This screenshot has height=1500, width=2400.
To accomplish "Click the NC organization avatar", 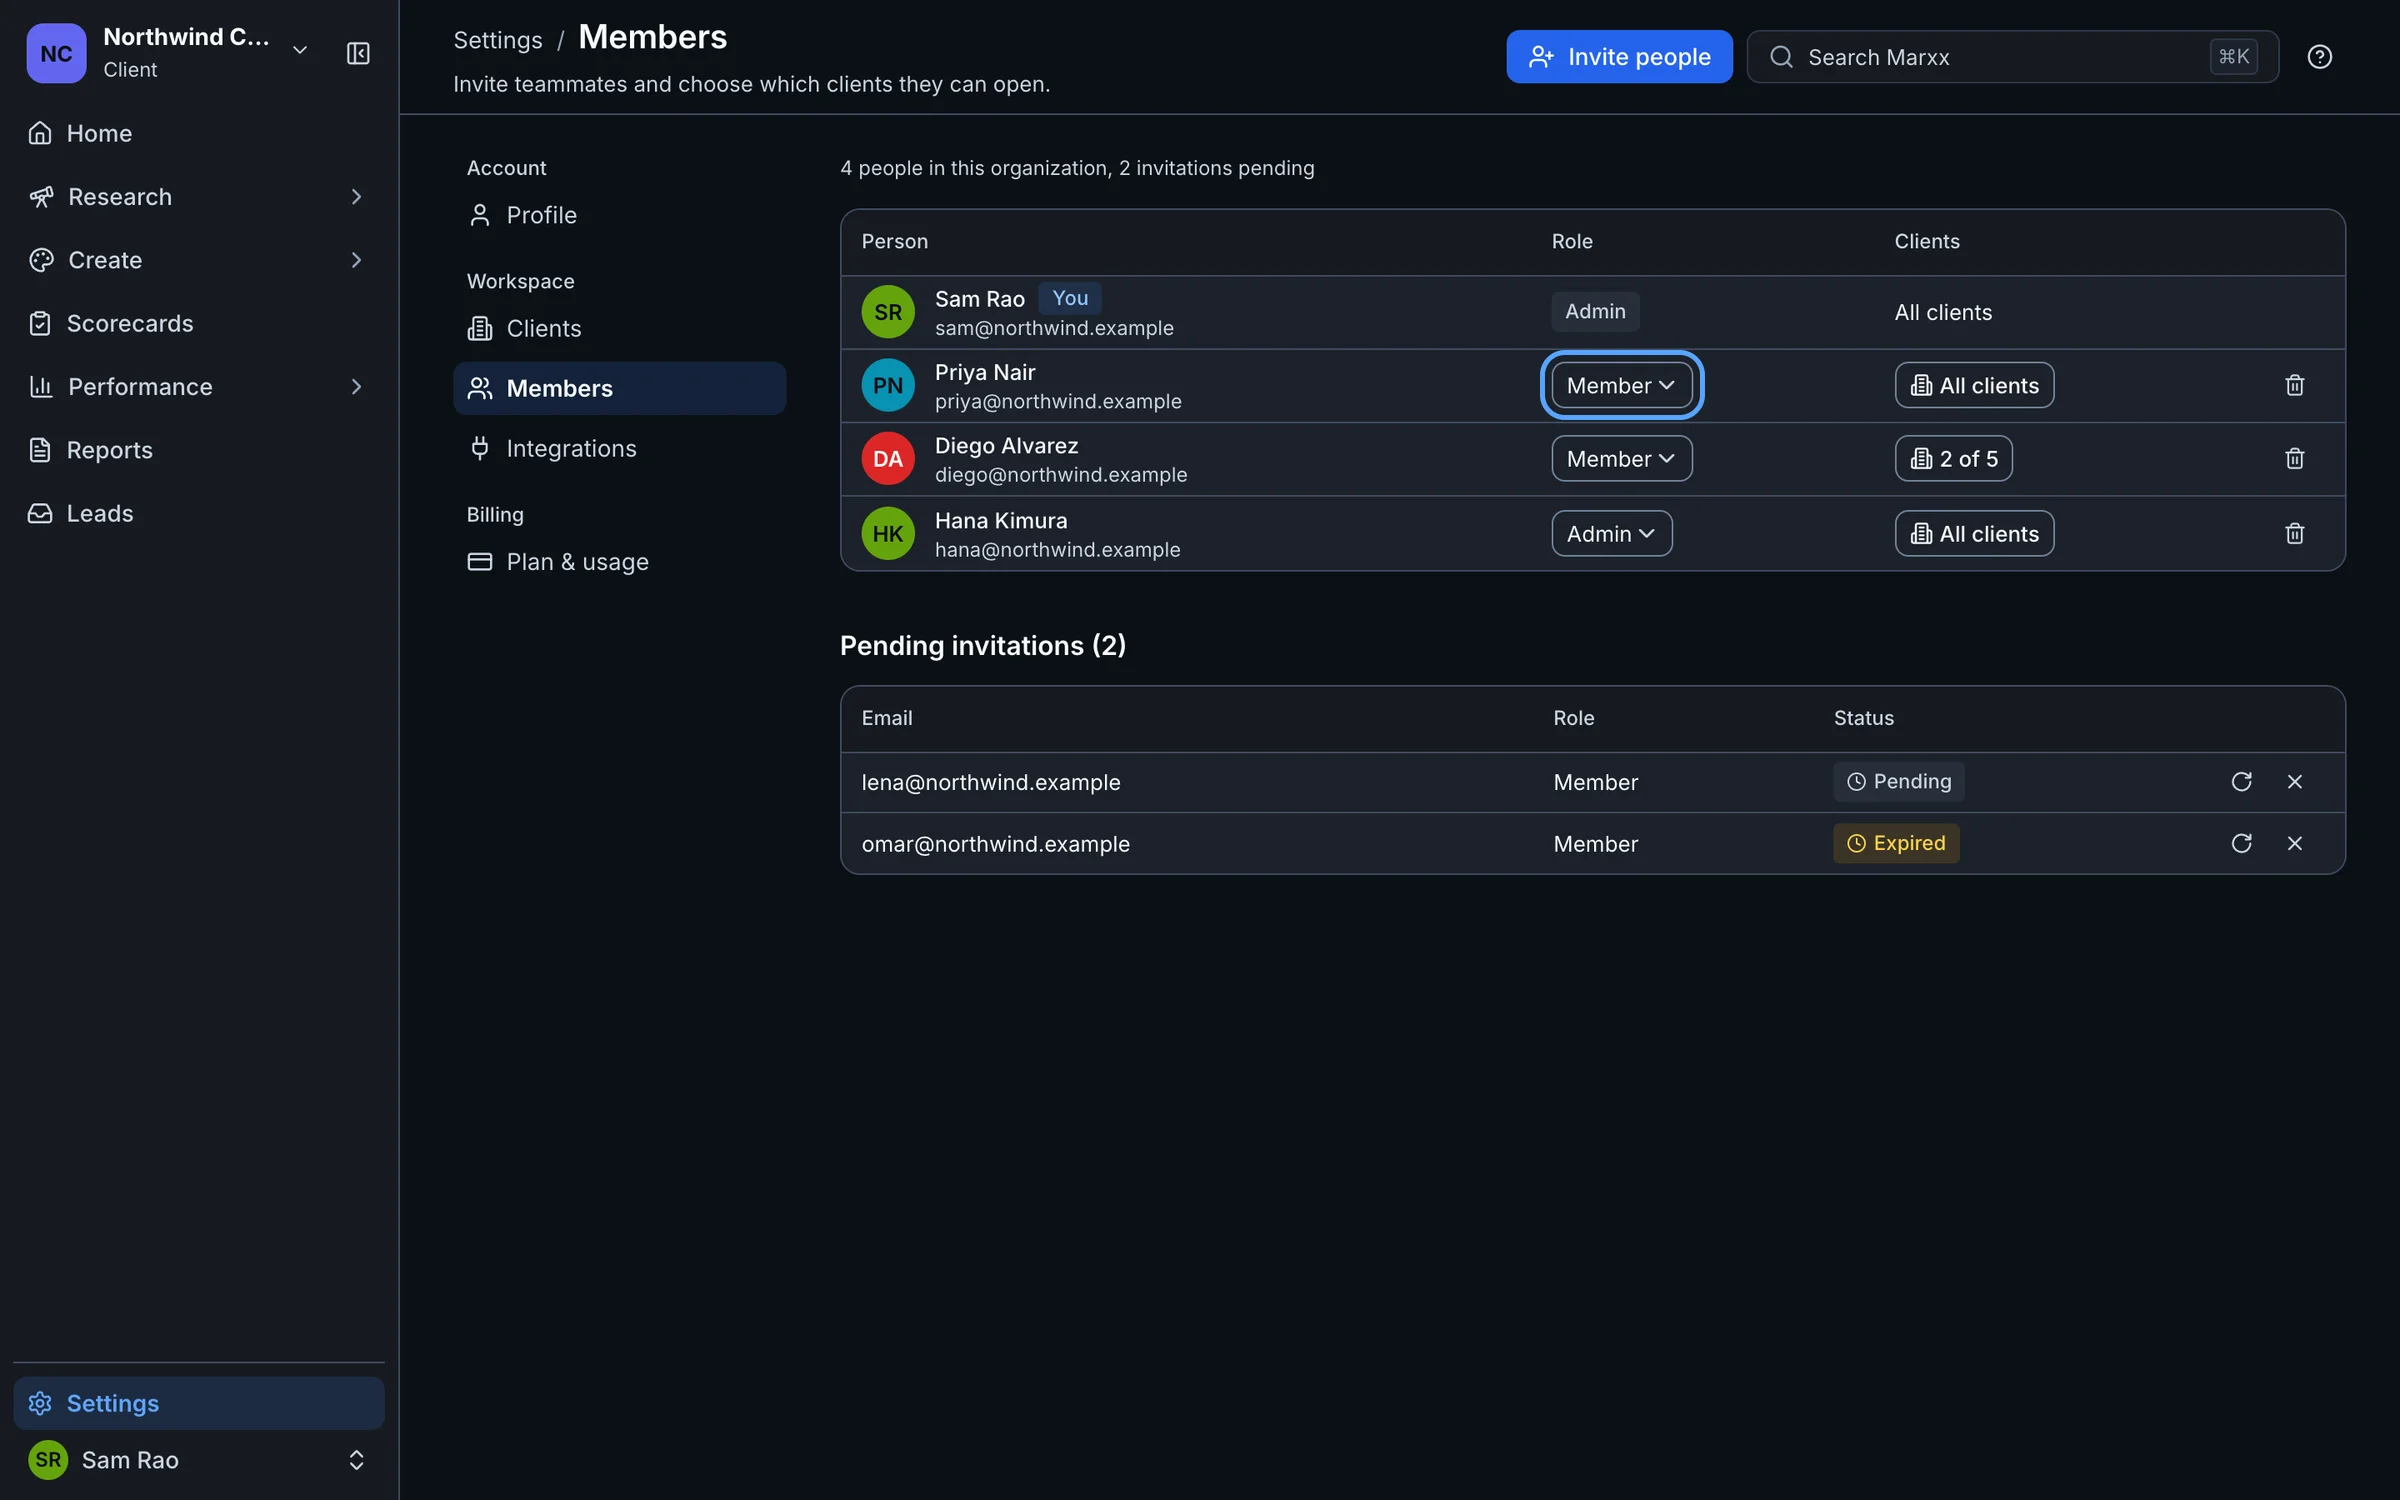I will pyautogui.click(x=56, y=53).
